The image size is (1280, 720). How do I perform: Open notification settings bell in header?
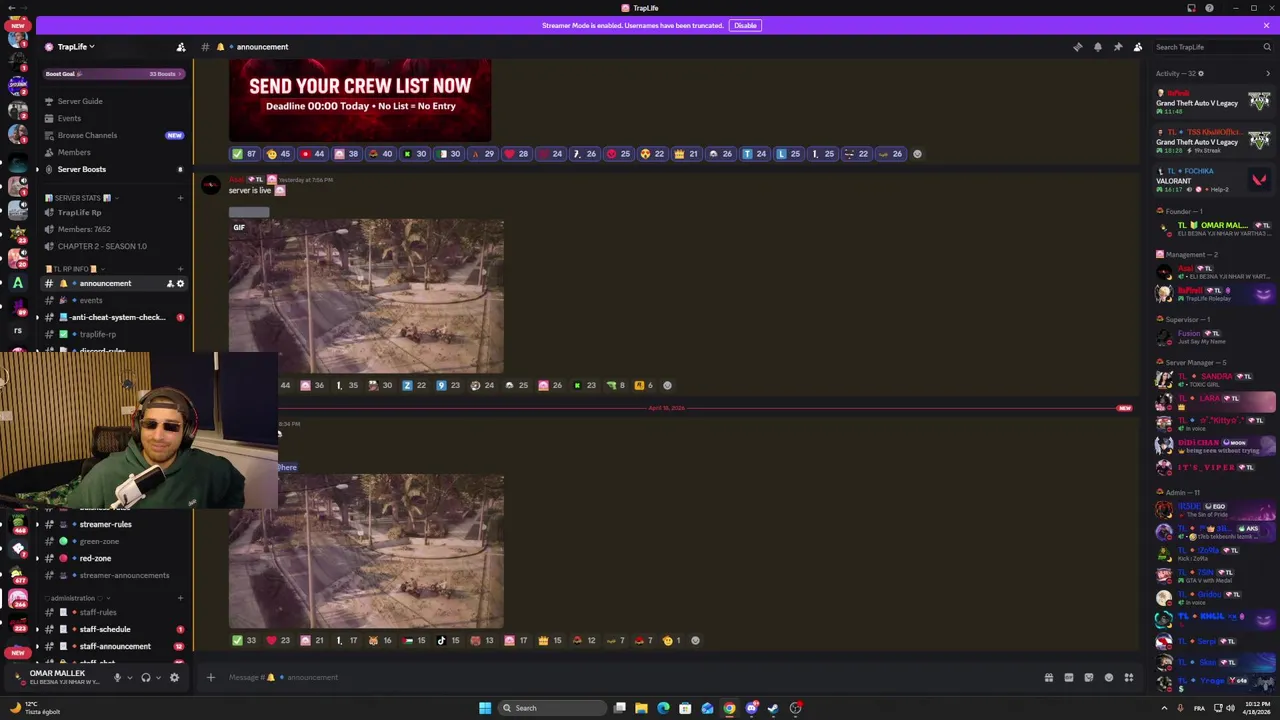1098,47
